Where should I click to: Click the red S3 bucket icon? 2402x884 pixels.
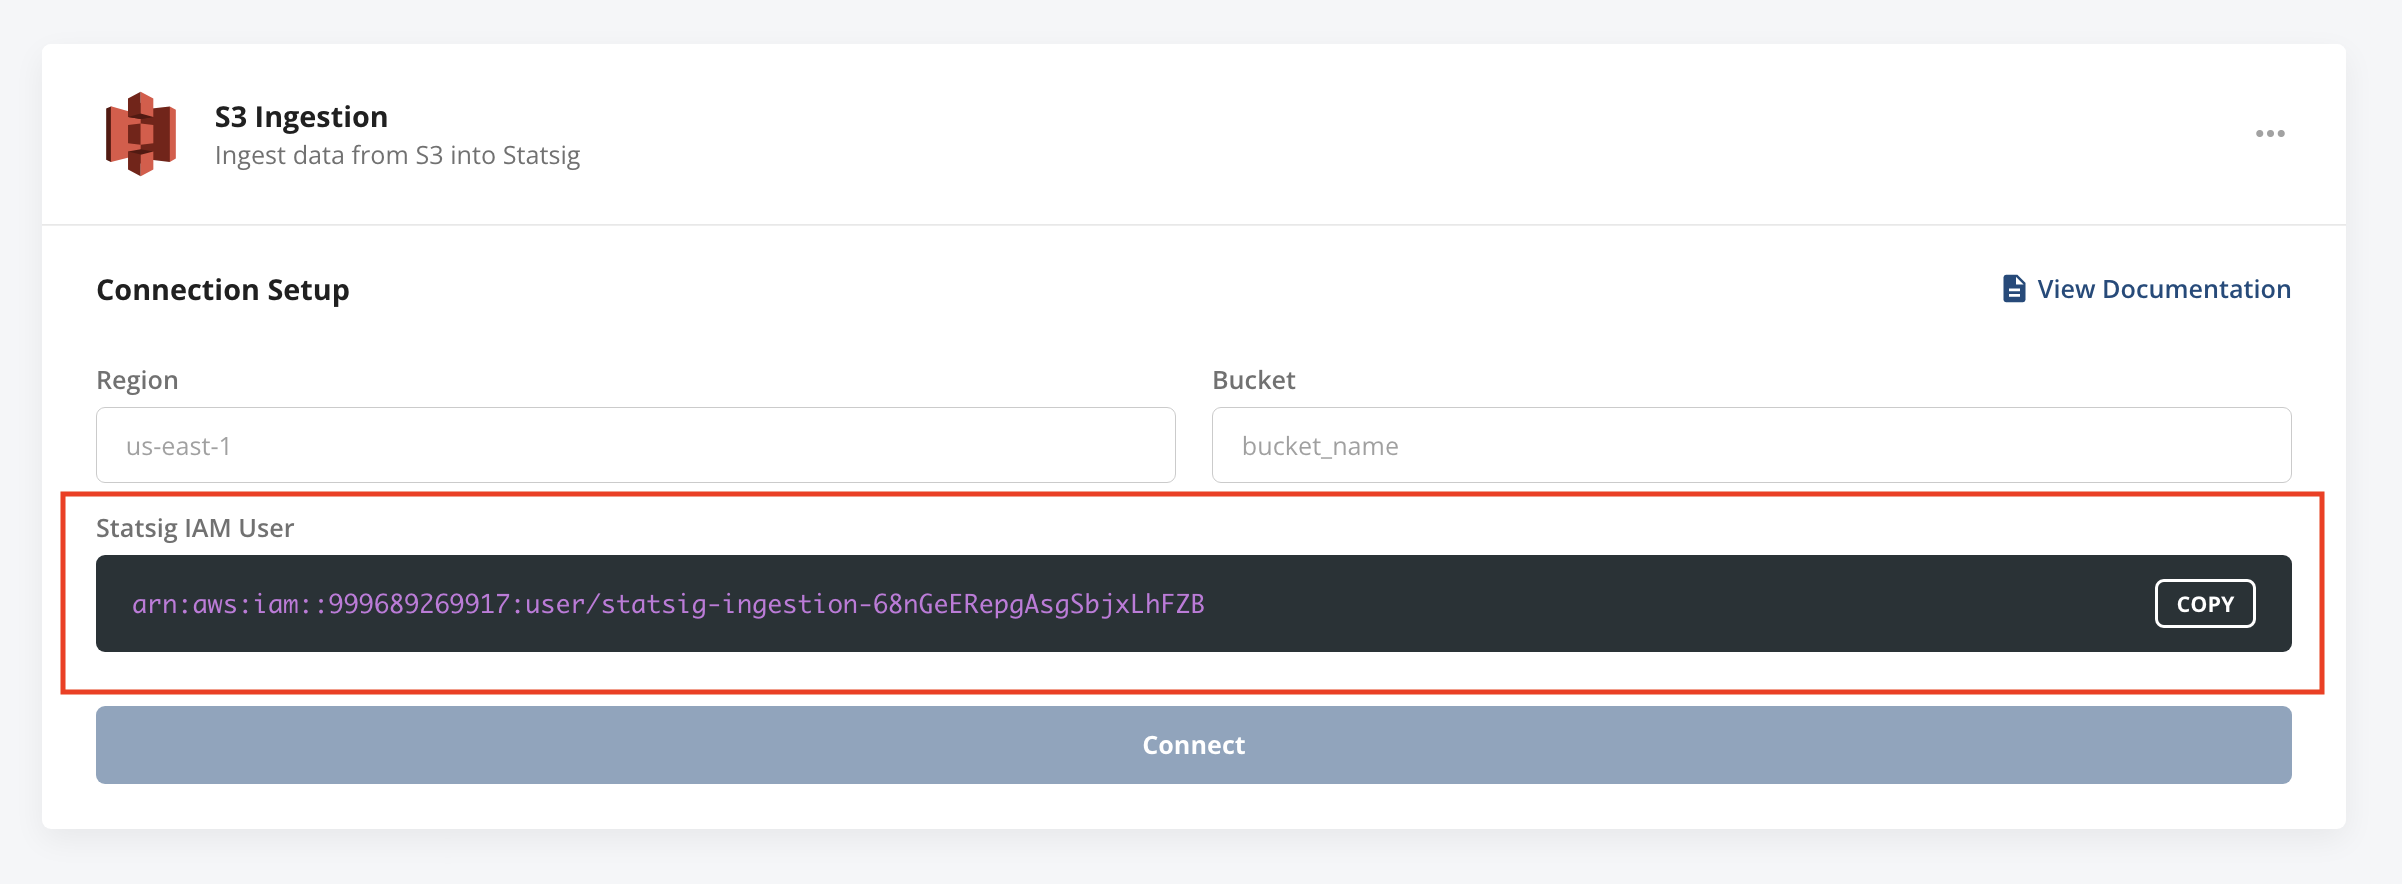140,132
